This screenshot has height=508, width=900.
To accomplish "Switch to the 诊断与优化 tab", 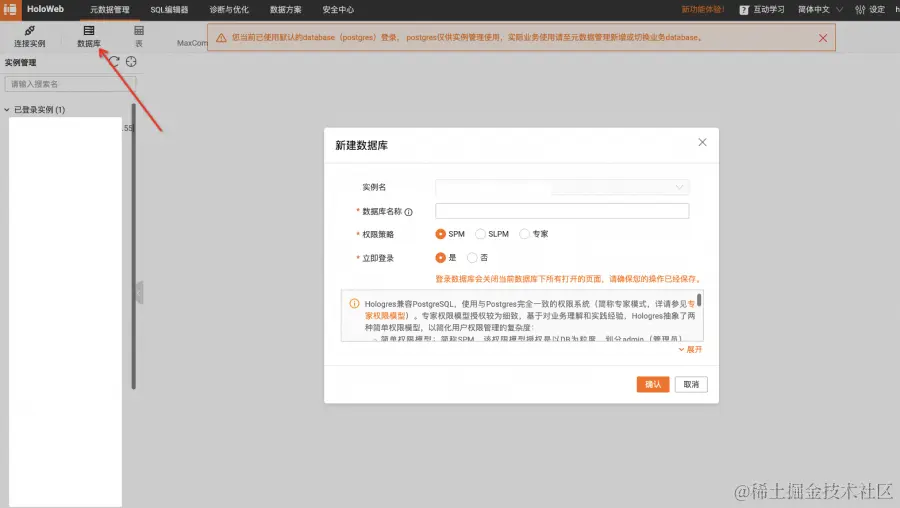I will pyautogui.click(x=229, y=10).
